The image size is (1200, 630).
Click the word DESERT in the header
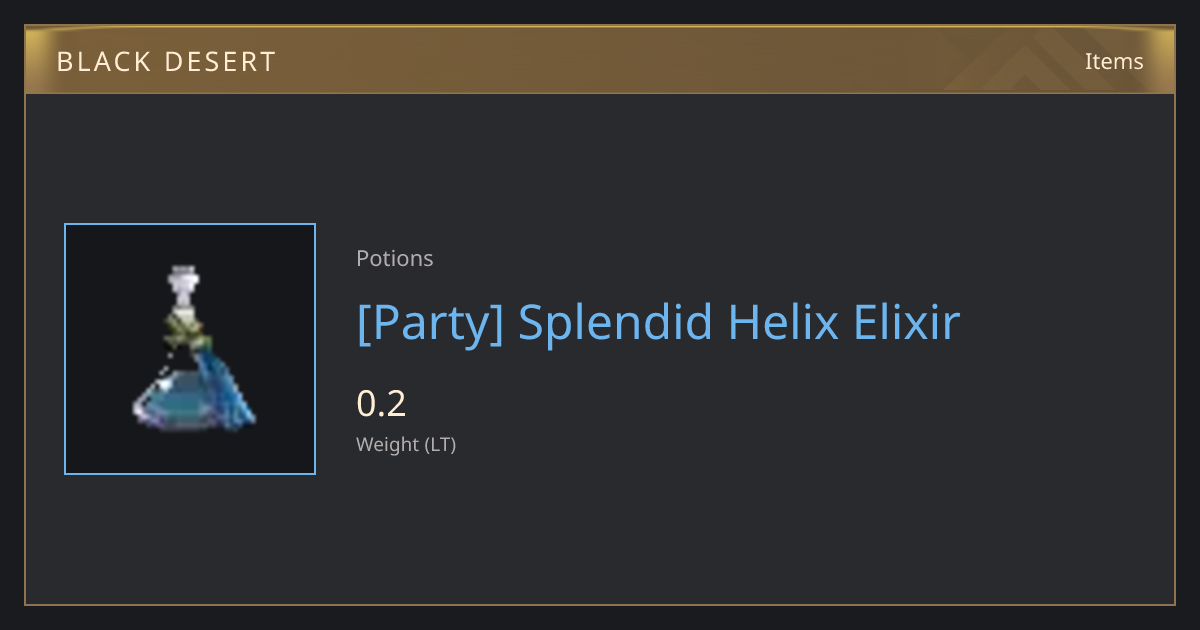(221, 62)
